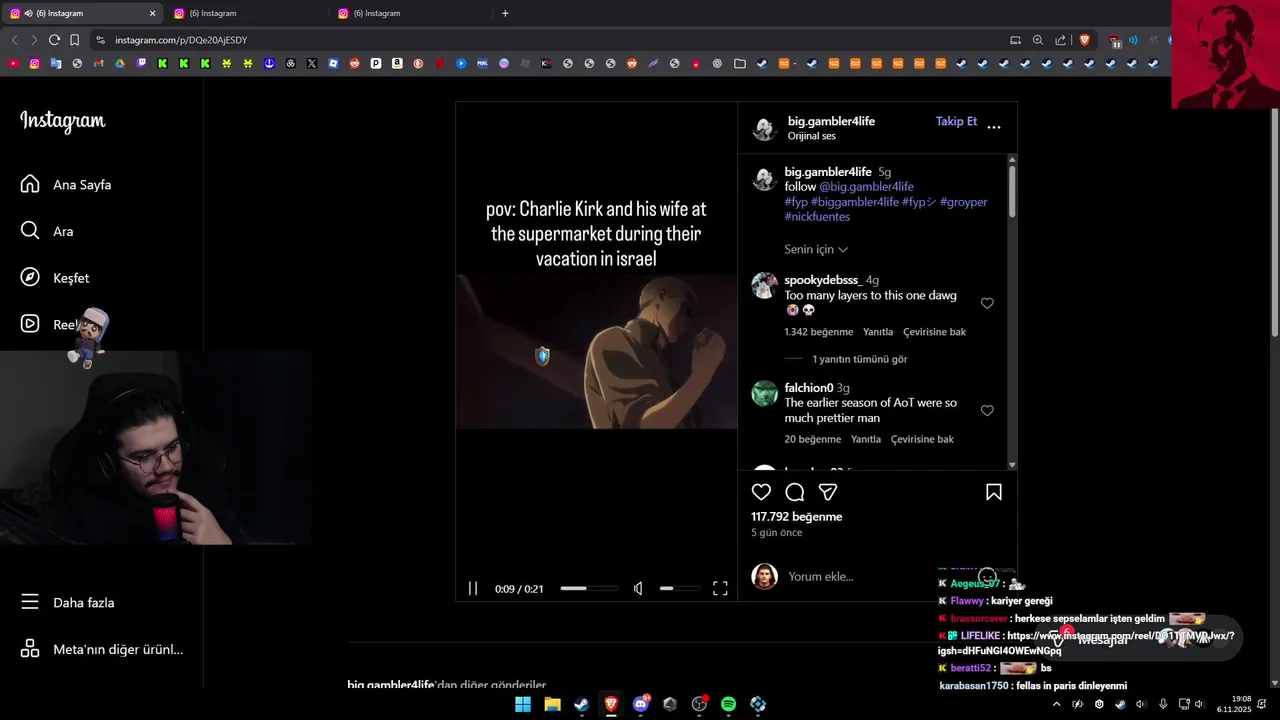This screenshot has height=720, width=1280.
Task: View translation of falchion0 comment
Action: point(922,439)
